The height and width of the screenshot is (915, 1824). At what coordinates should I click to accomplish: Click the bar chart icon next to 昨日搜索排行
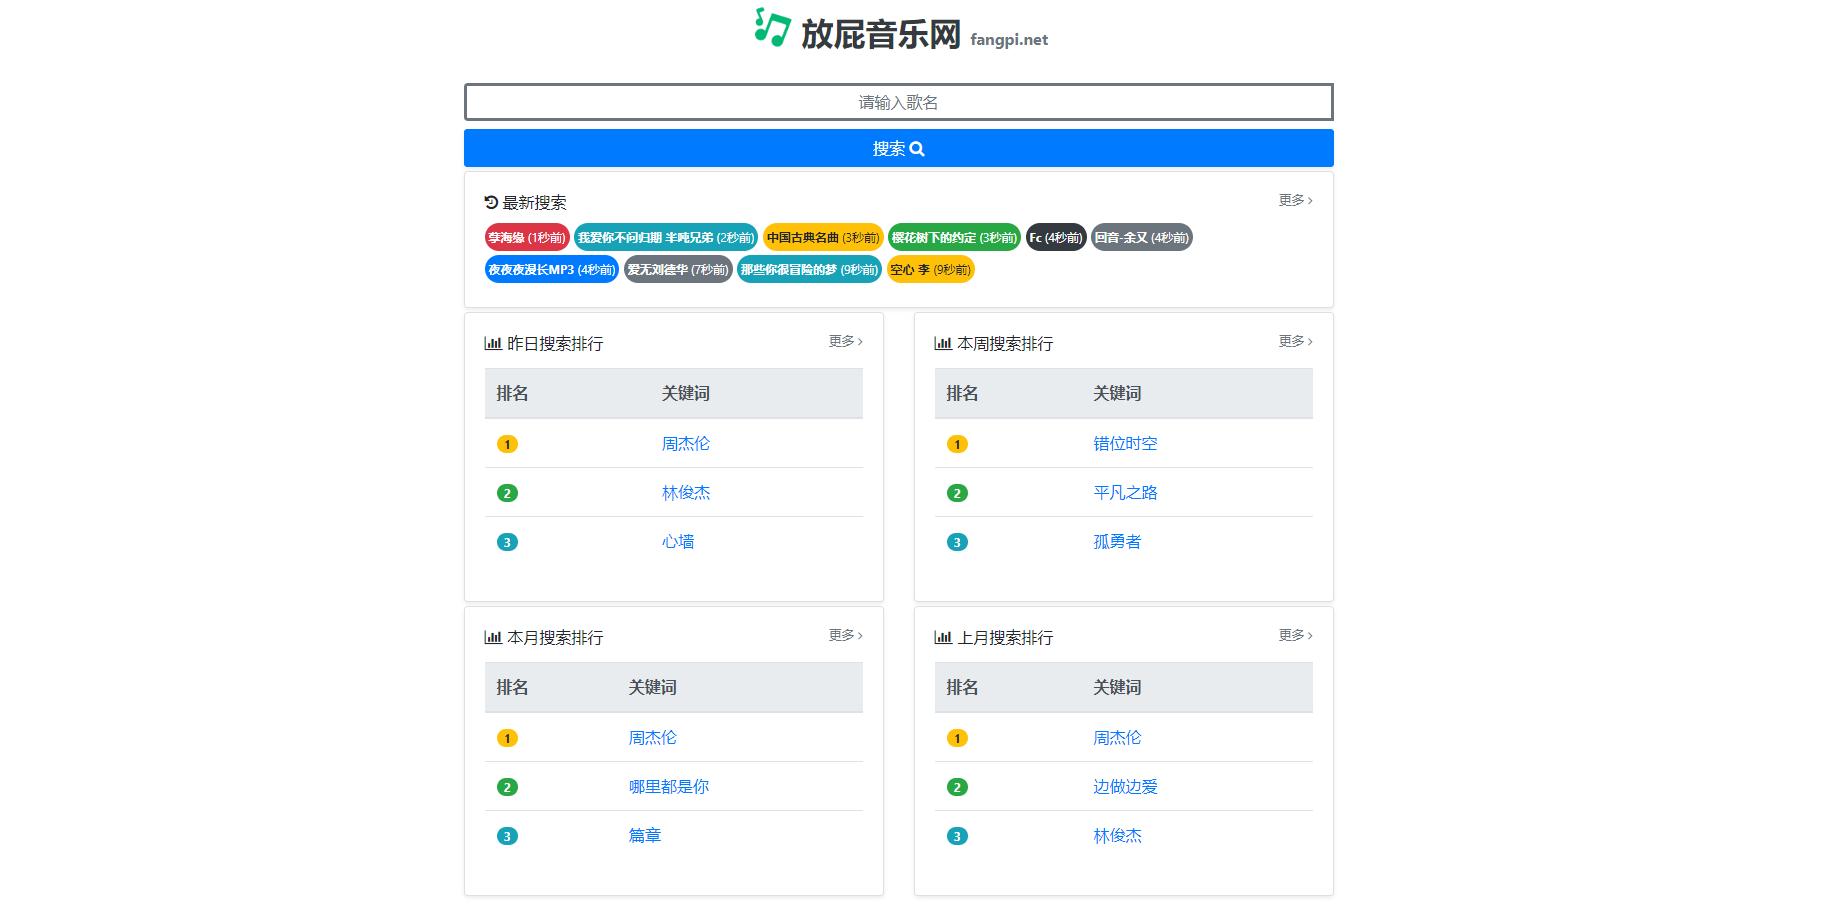pos(492,342)
